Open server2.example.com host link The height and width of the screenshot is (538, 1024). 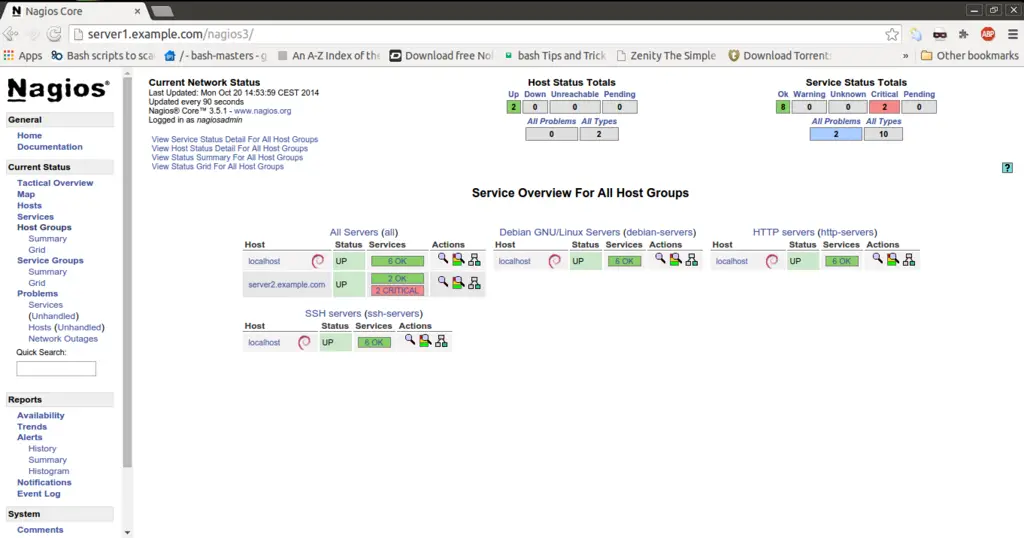[286, 285]
